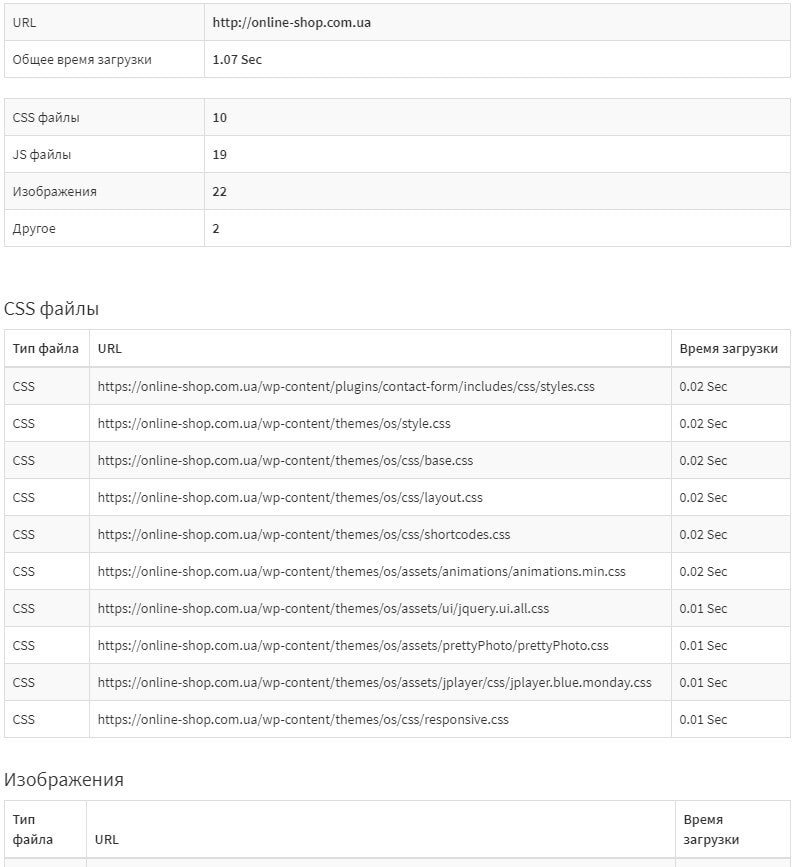Screen dimensions: 797x867
Task: Select the prettyPhoto.css URL
Action: [353, 645]
